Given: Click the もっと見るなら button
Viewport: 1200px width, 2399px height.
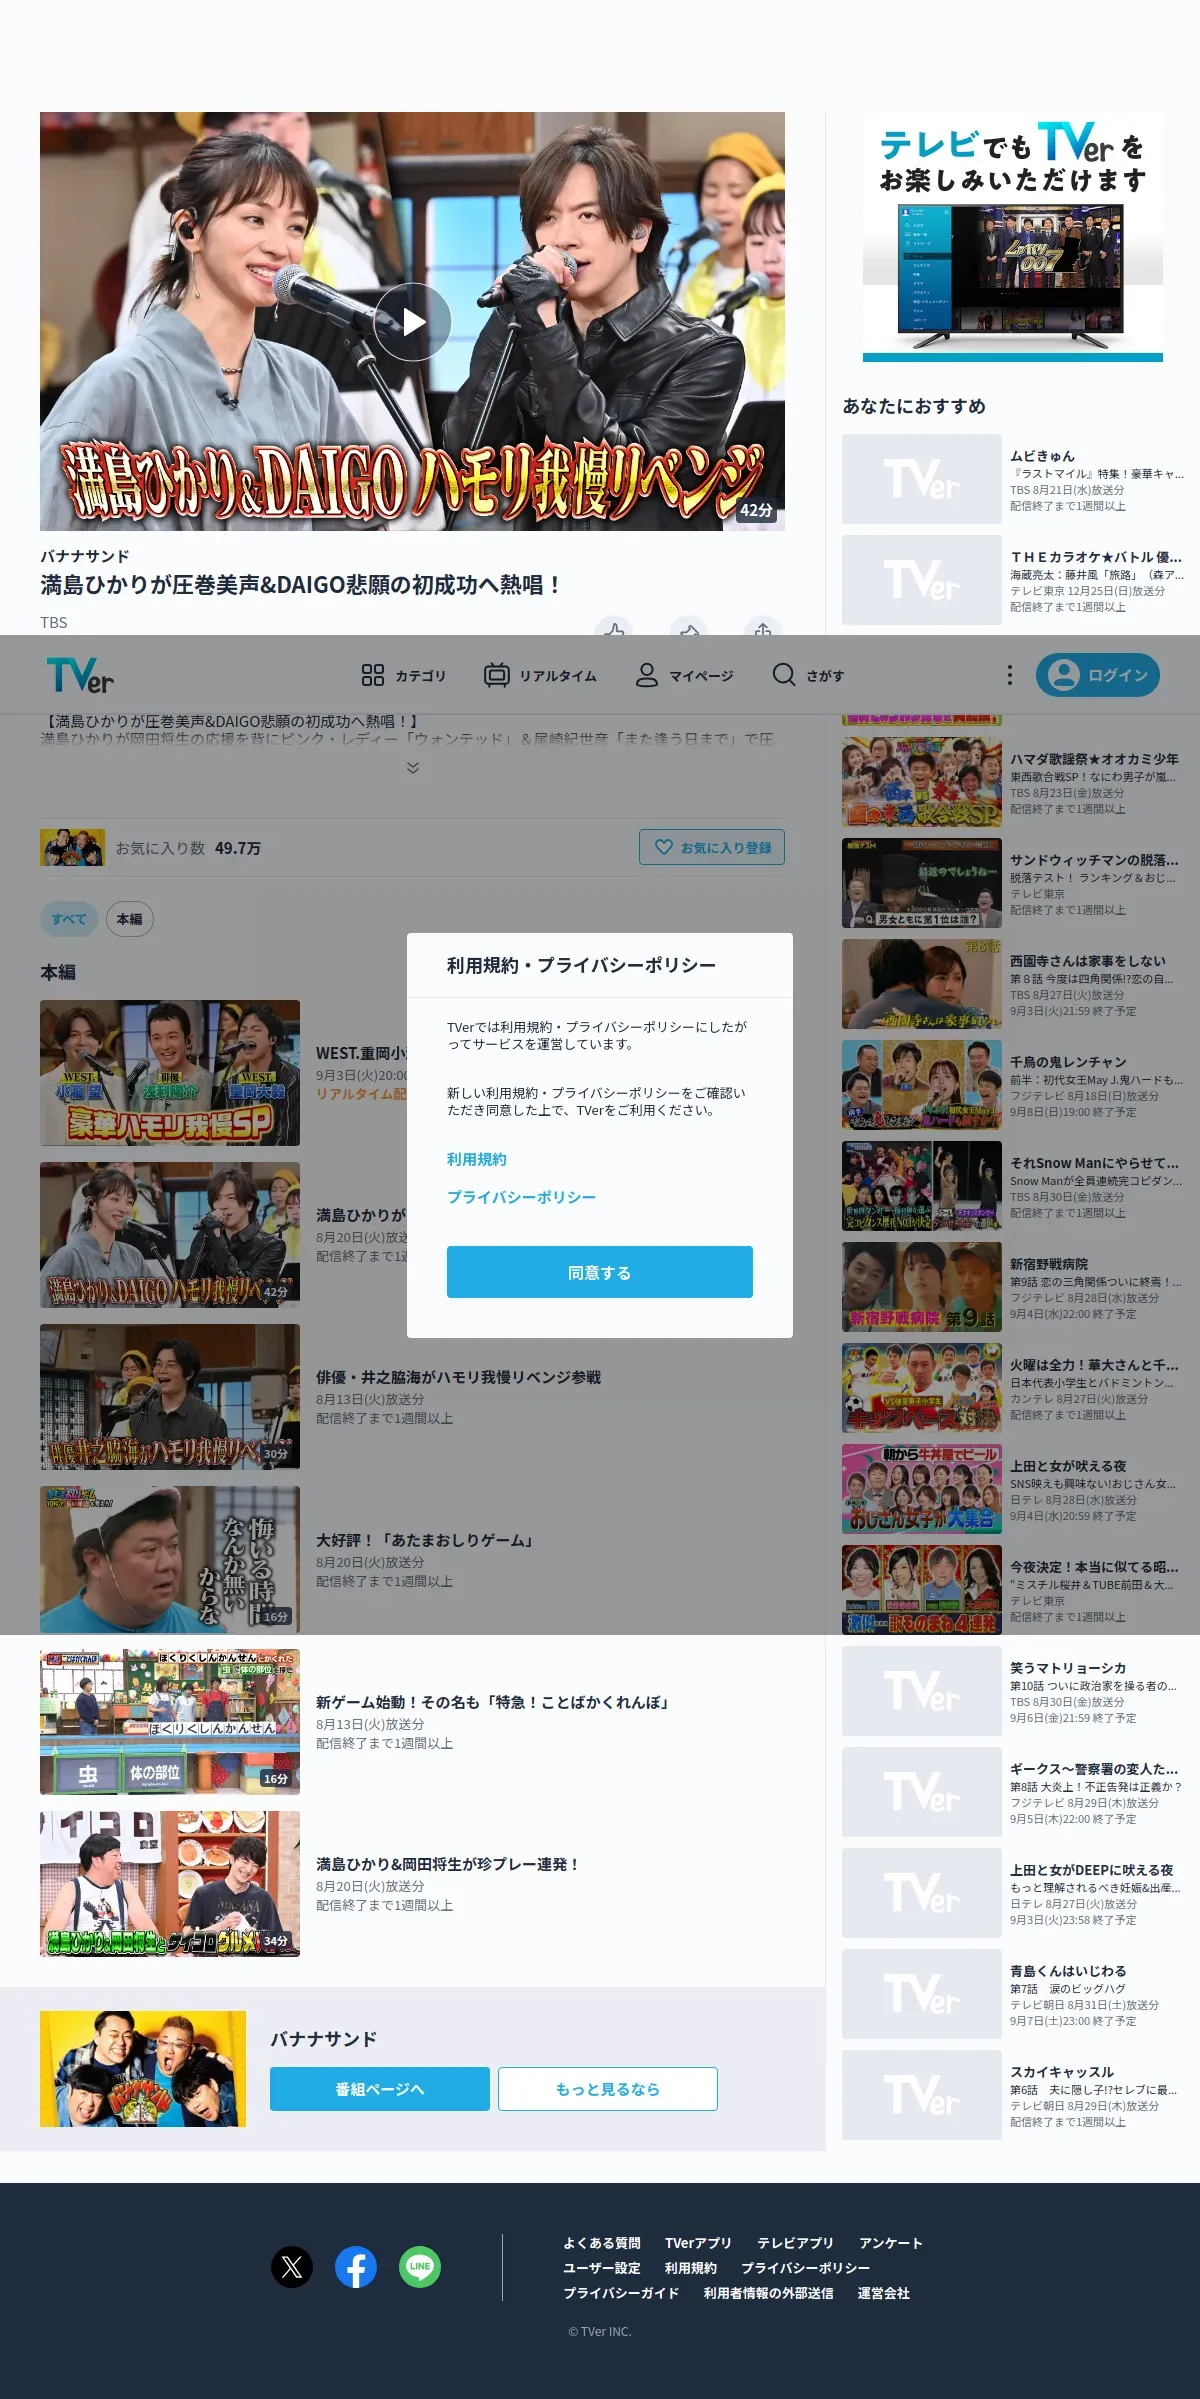Looking at the screenshot, I should click(608, 2089).
